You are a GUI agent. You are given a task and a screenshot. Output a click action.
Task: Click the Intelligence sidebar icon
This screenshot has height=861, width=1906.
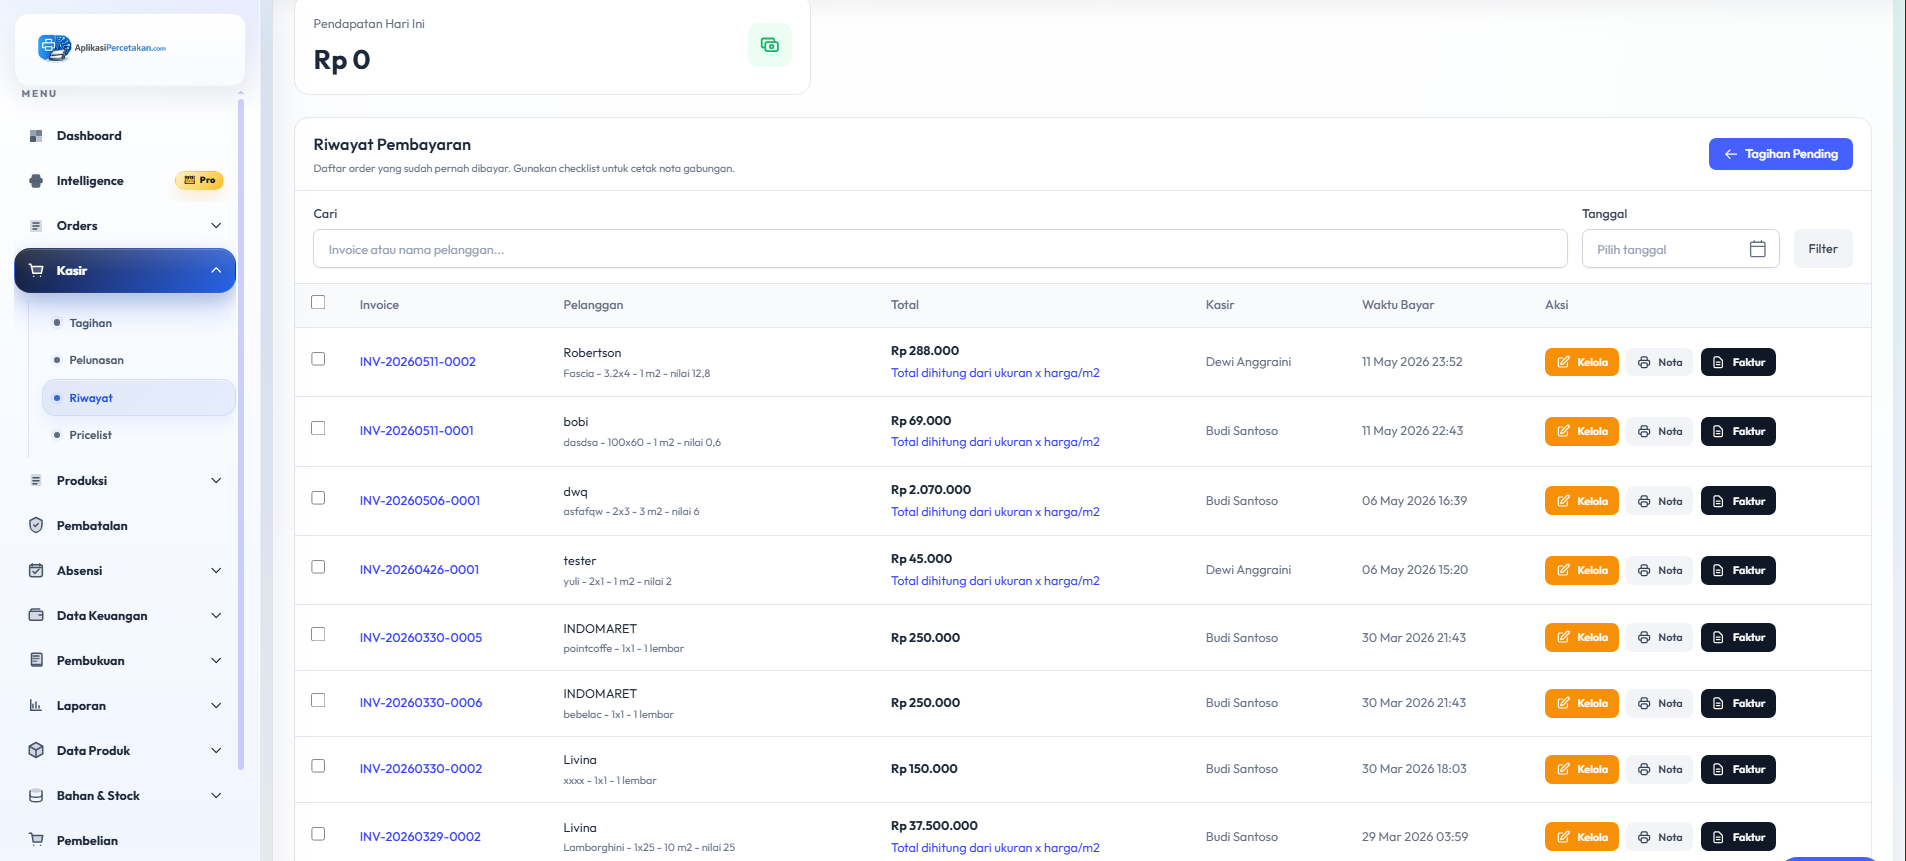[36, 181]
